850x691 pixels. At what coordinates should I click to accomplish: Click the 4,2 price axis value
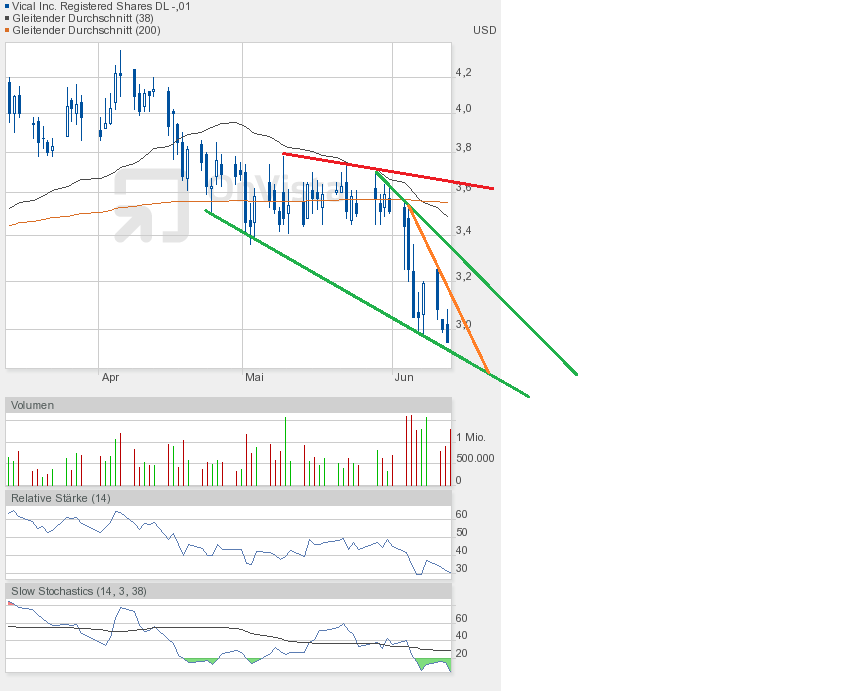[x=463, y=73]
